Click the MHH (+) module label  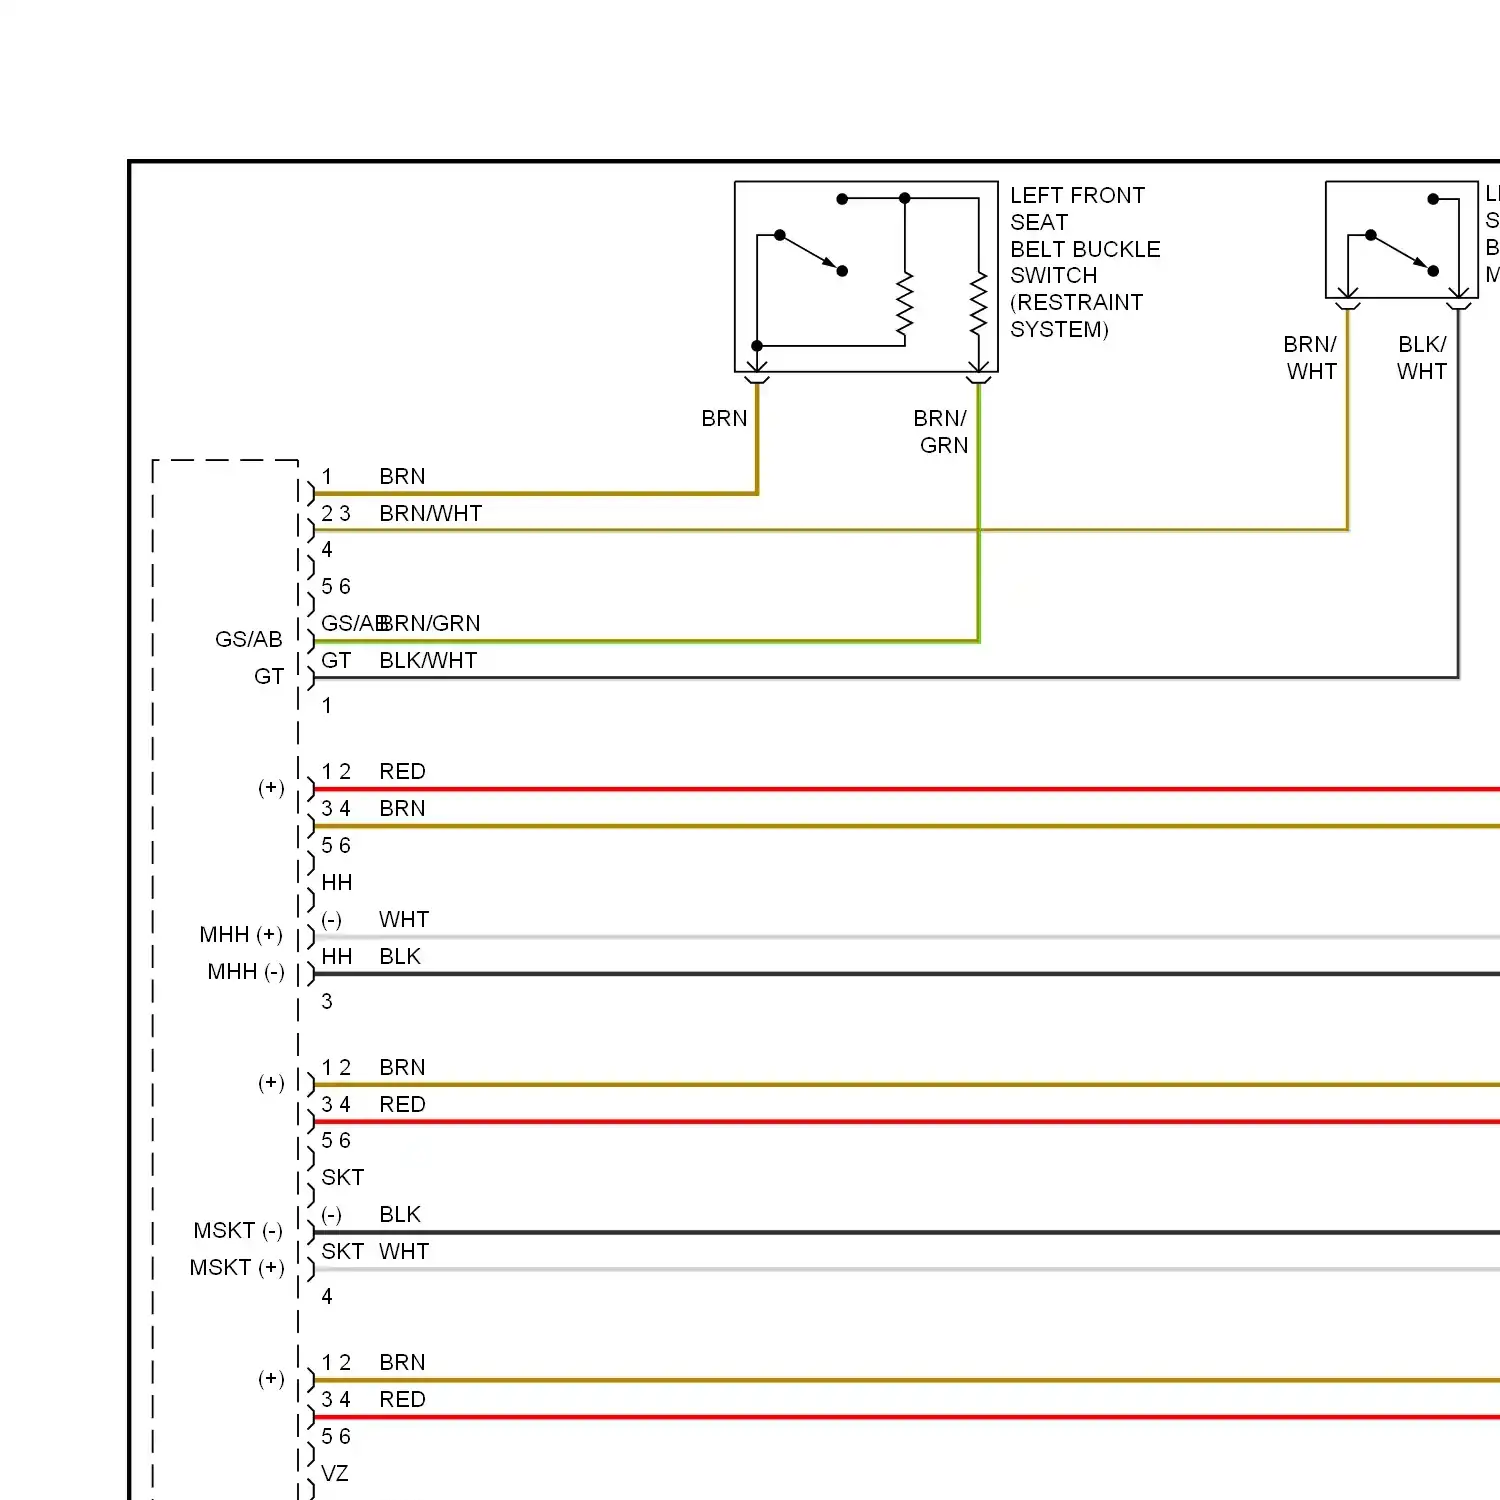click(241, 934)
